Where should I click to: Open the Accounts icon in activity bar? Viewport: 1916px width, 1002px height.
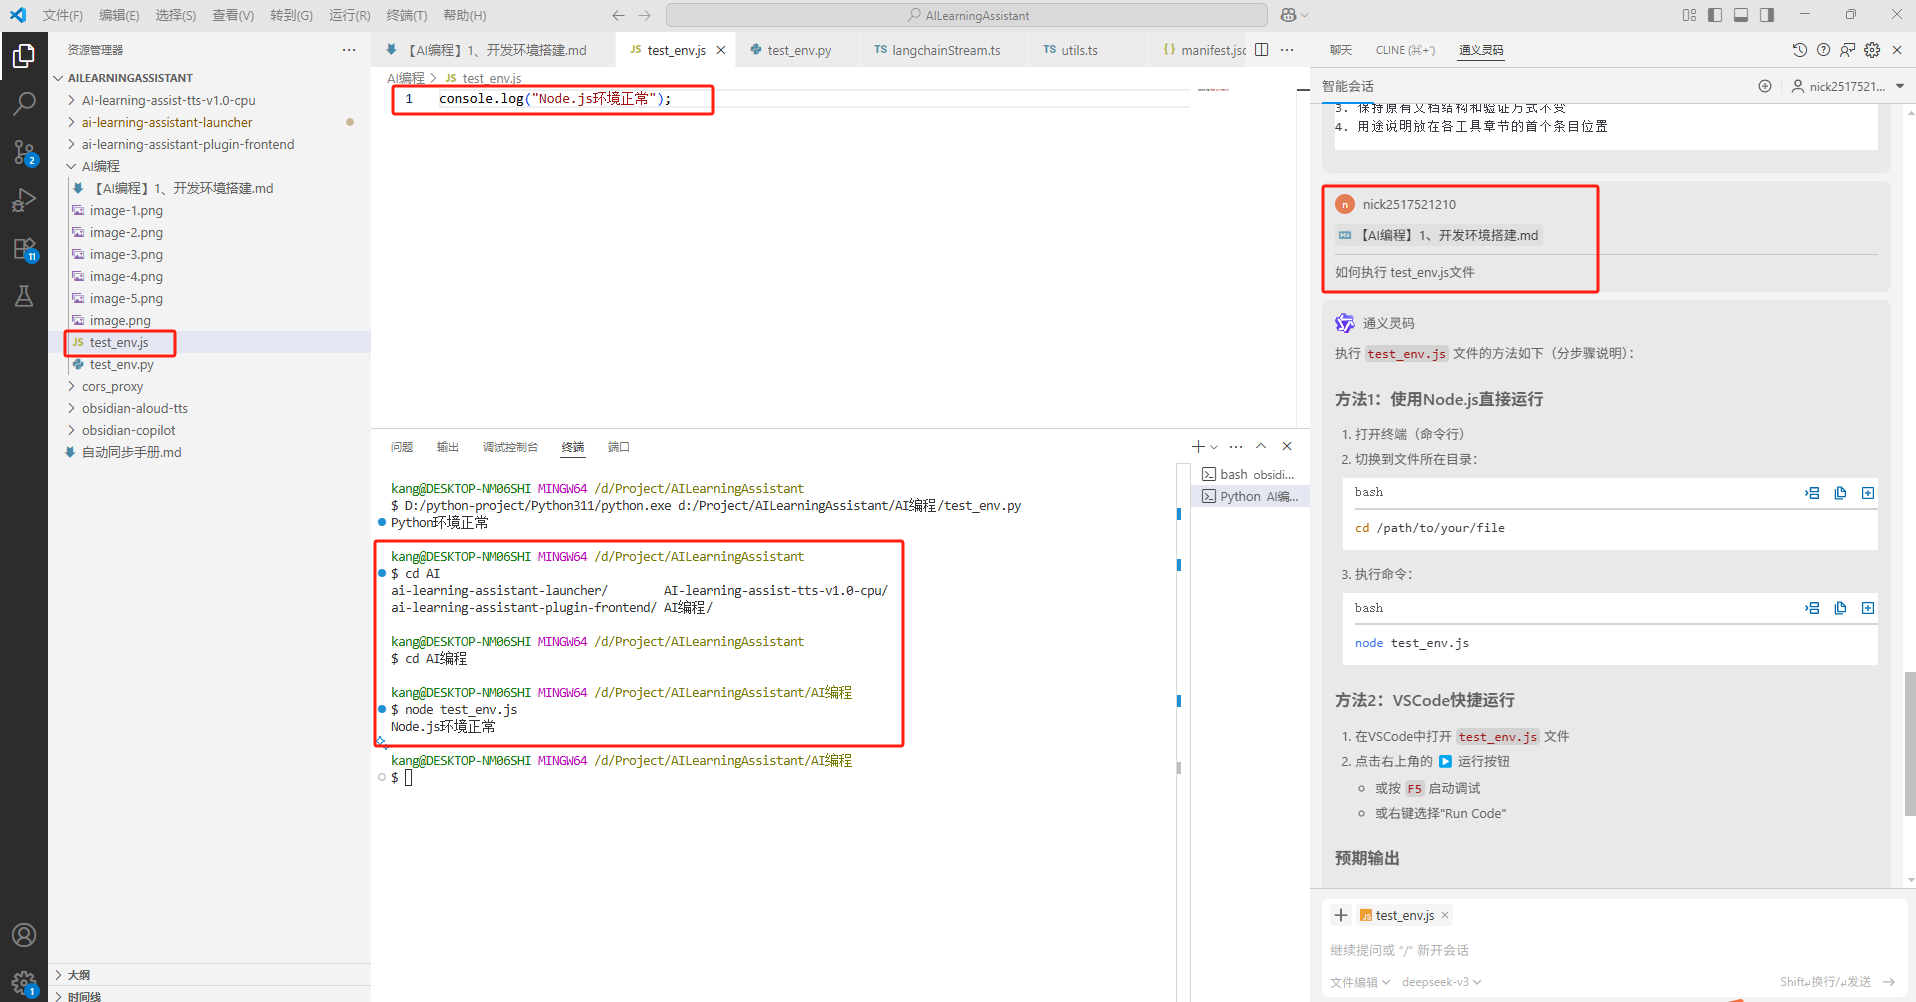pos(24,935)
